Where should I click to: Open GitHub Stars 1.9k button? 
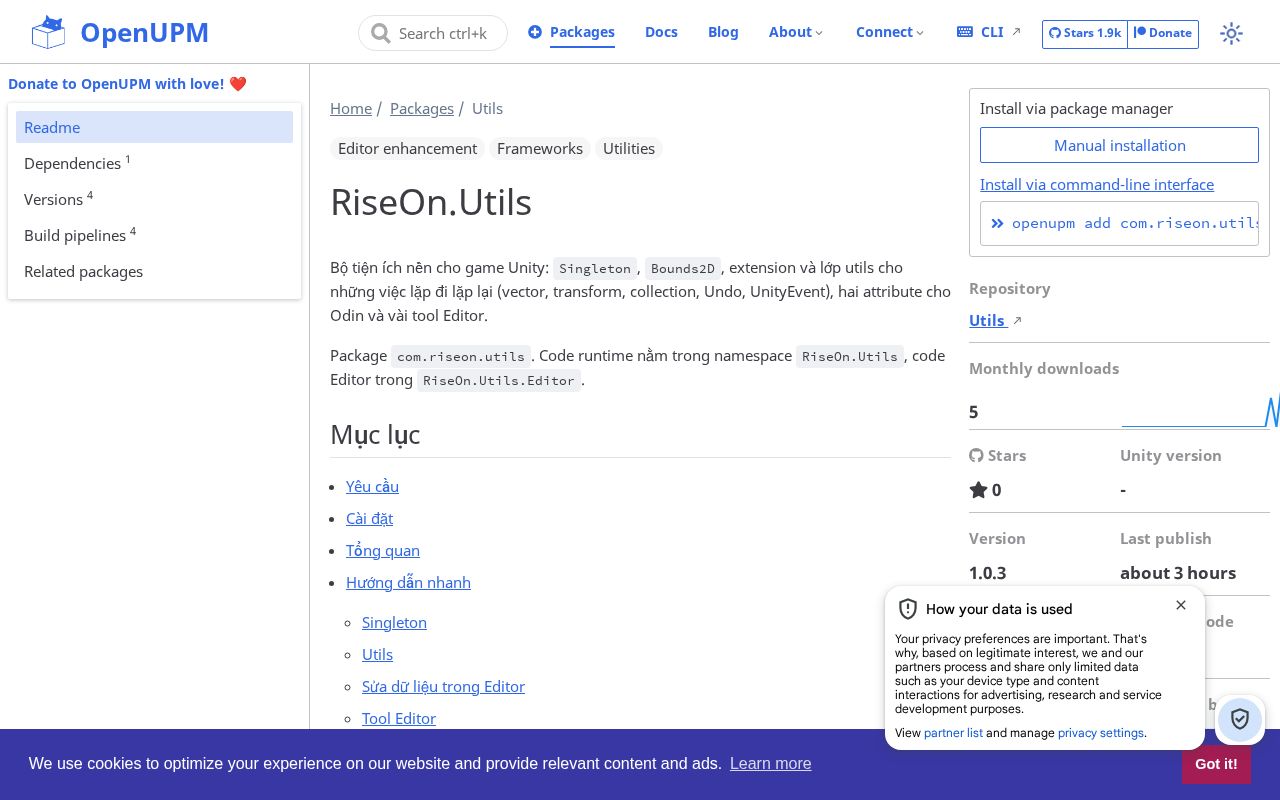(1085, 33)
